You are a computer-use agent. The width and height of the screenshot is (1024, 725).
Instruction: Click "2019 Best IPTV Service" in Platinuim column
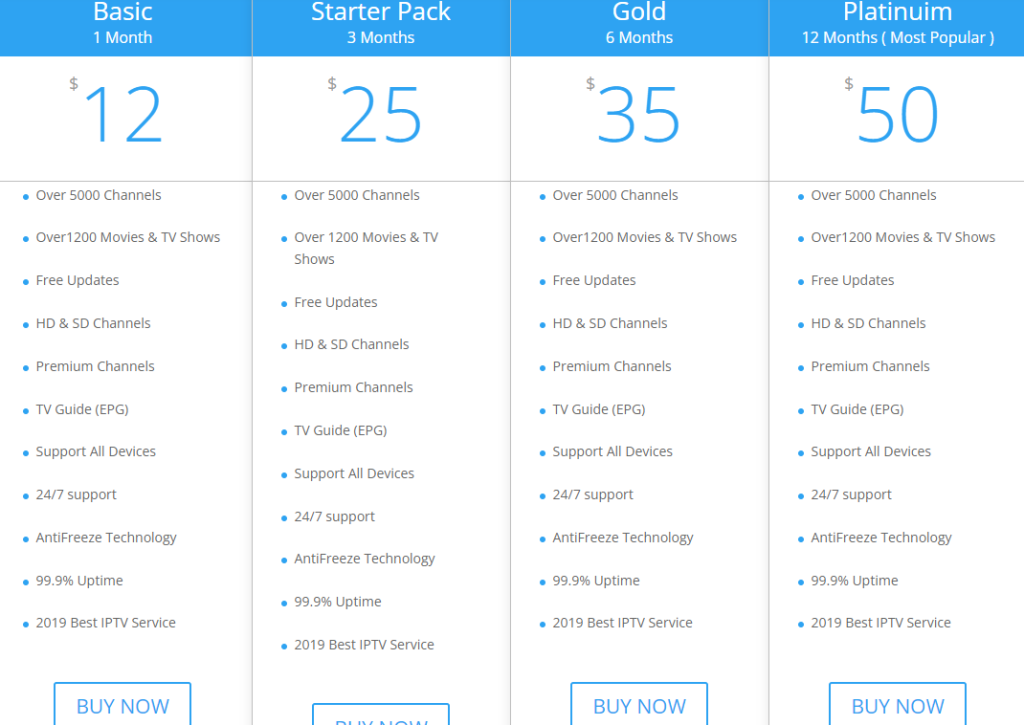pos(880,622)
